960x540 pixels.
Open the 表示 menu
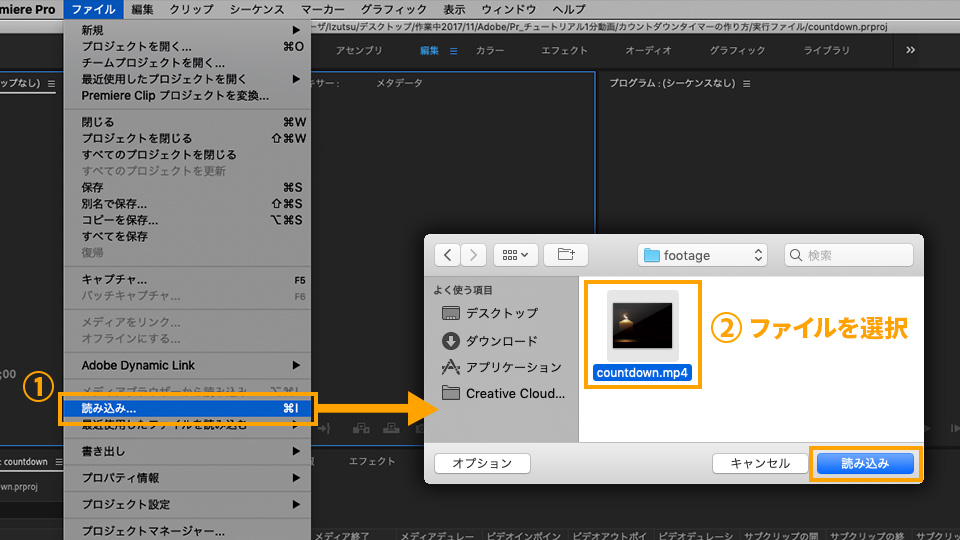(454, 9)
